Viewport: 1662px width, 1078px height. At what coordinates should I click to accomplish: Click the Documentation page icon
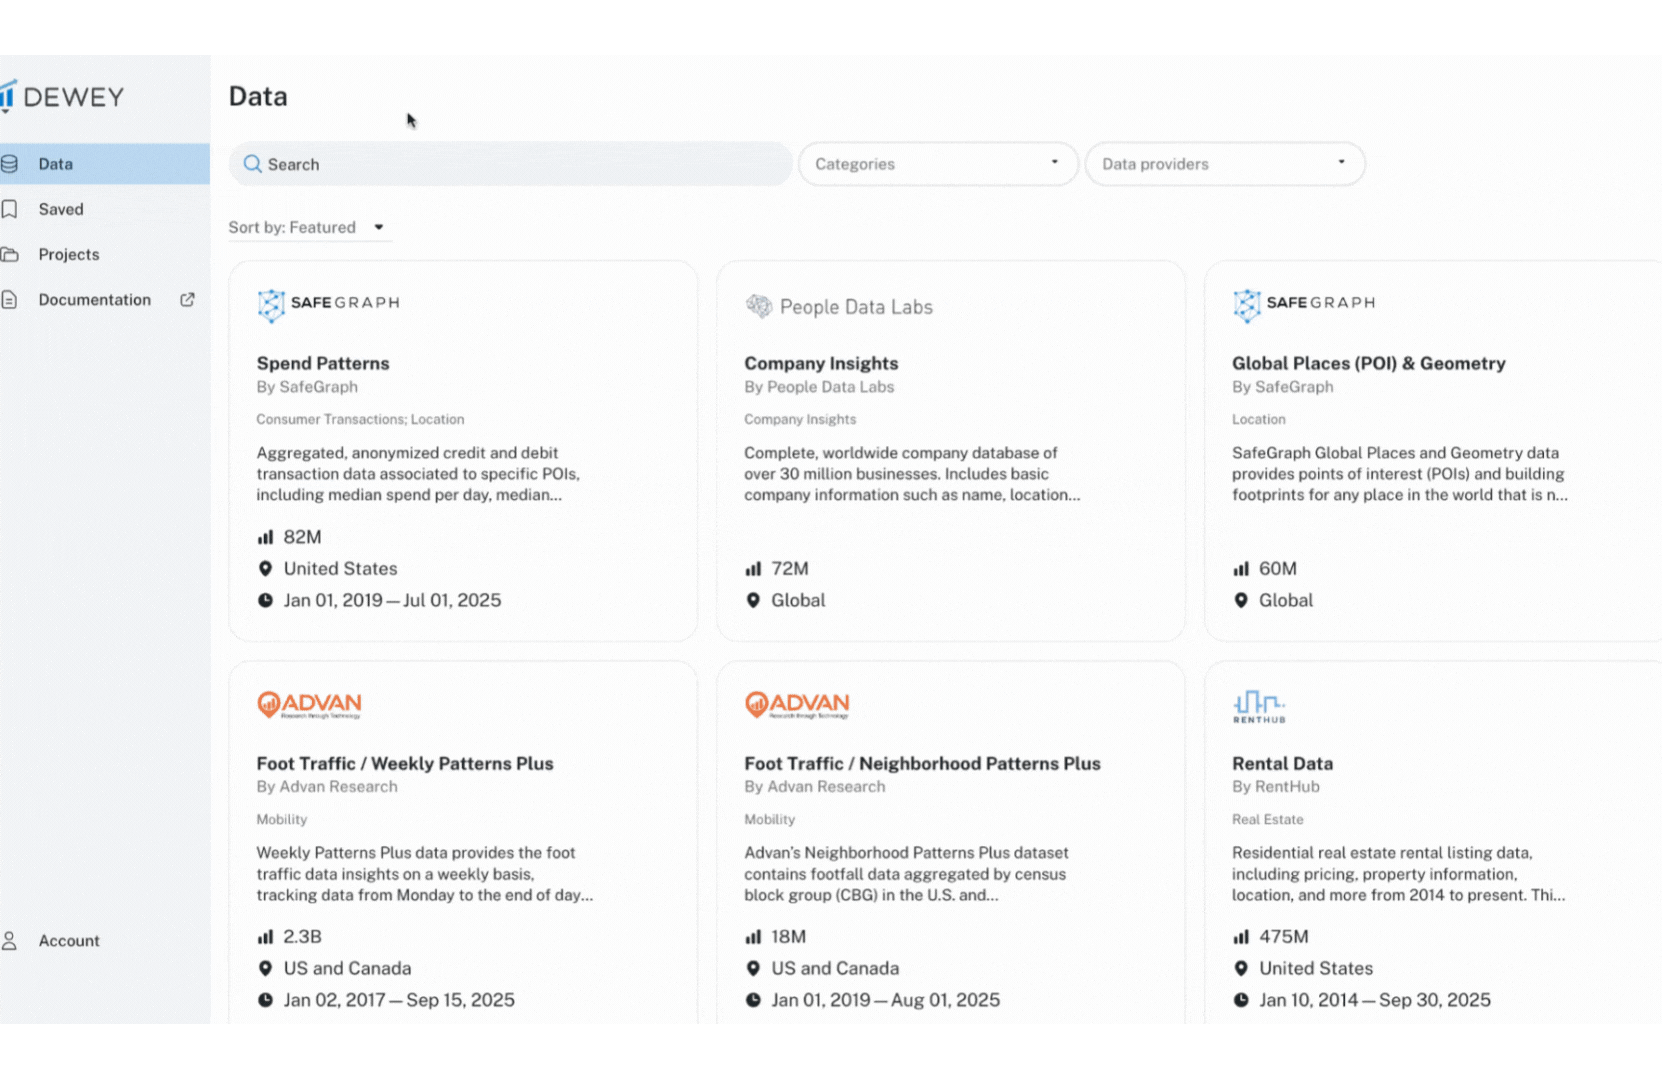click(10, 300)
